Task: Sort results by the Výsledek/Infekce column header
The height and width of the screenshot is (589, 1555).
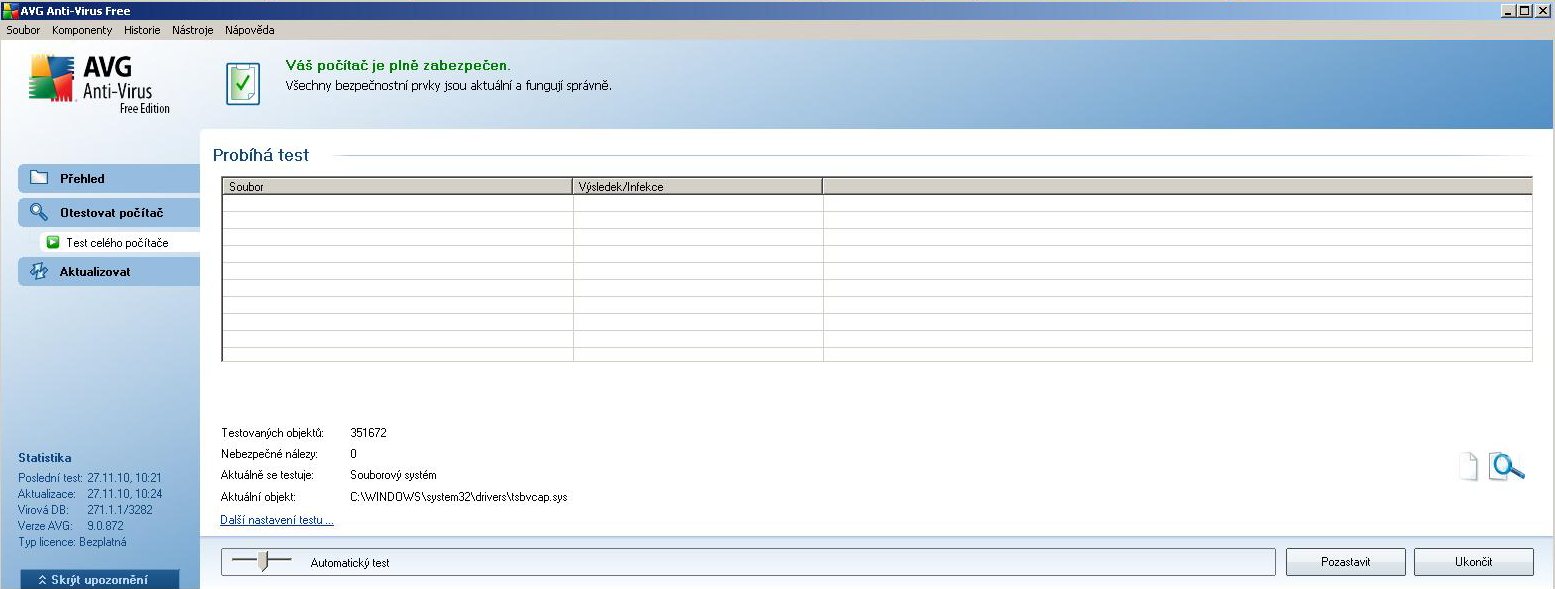Action: click(x=697, y=186)
